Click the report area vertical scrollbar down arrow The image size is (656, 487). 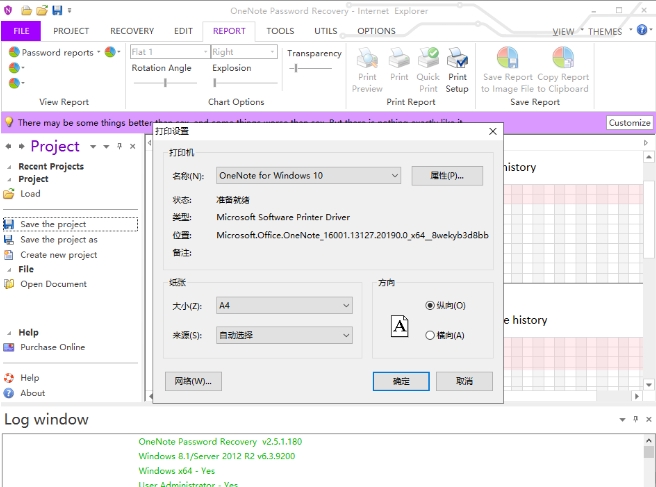click(x=648, y=384)
